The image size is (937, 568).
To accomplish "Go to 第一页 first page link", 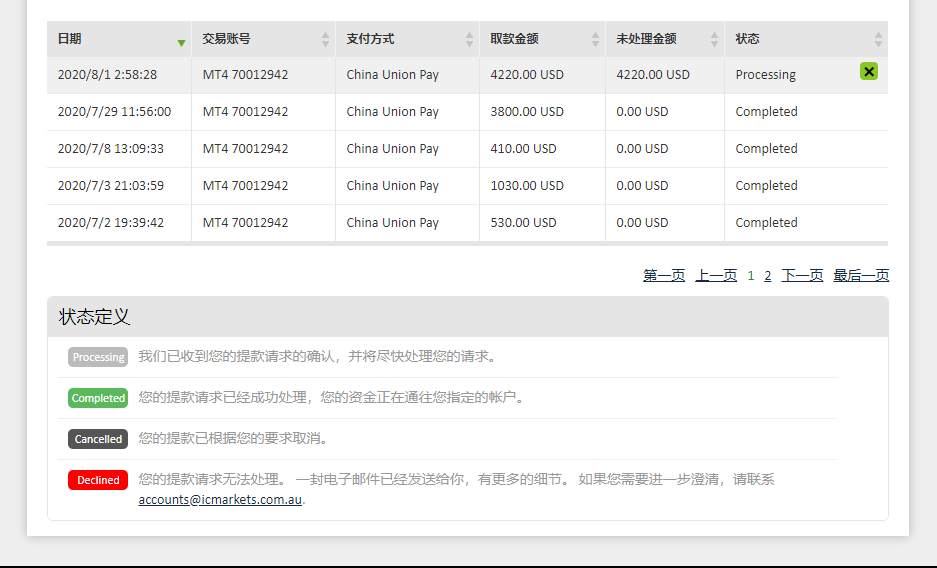I will pos(664,275).
